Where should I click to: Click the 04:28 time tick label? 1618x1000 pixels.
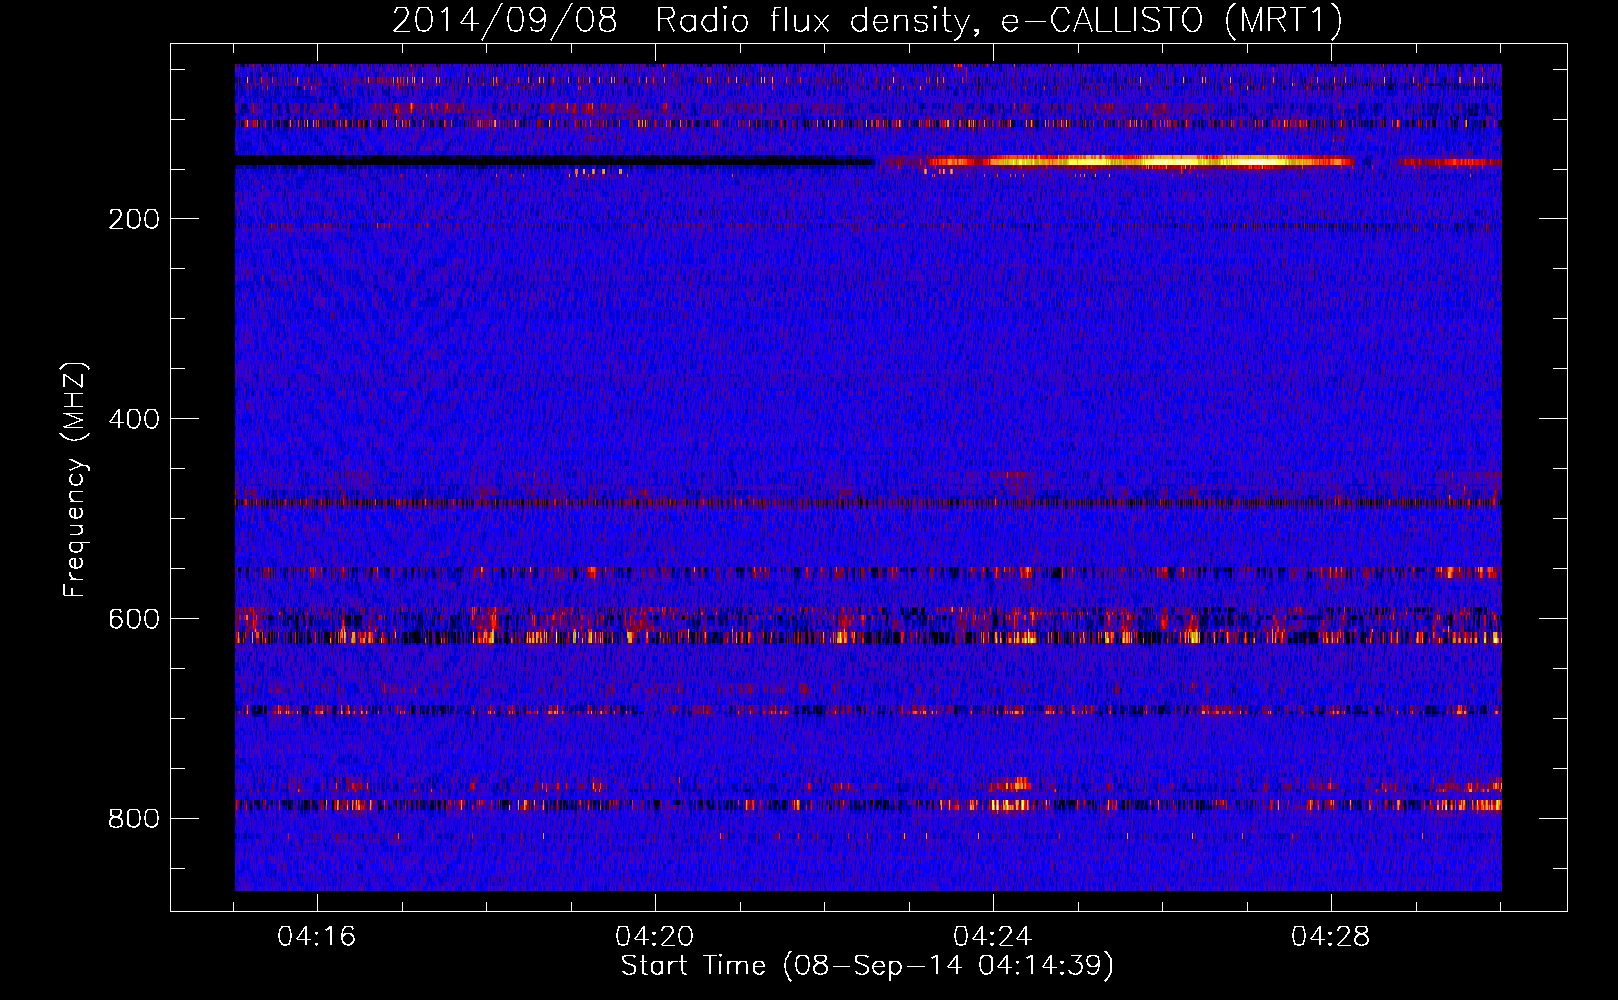pos(1331,937)
